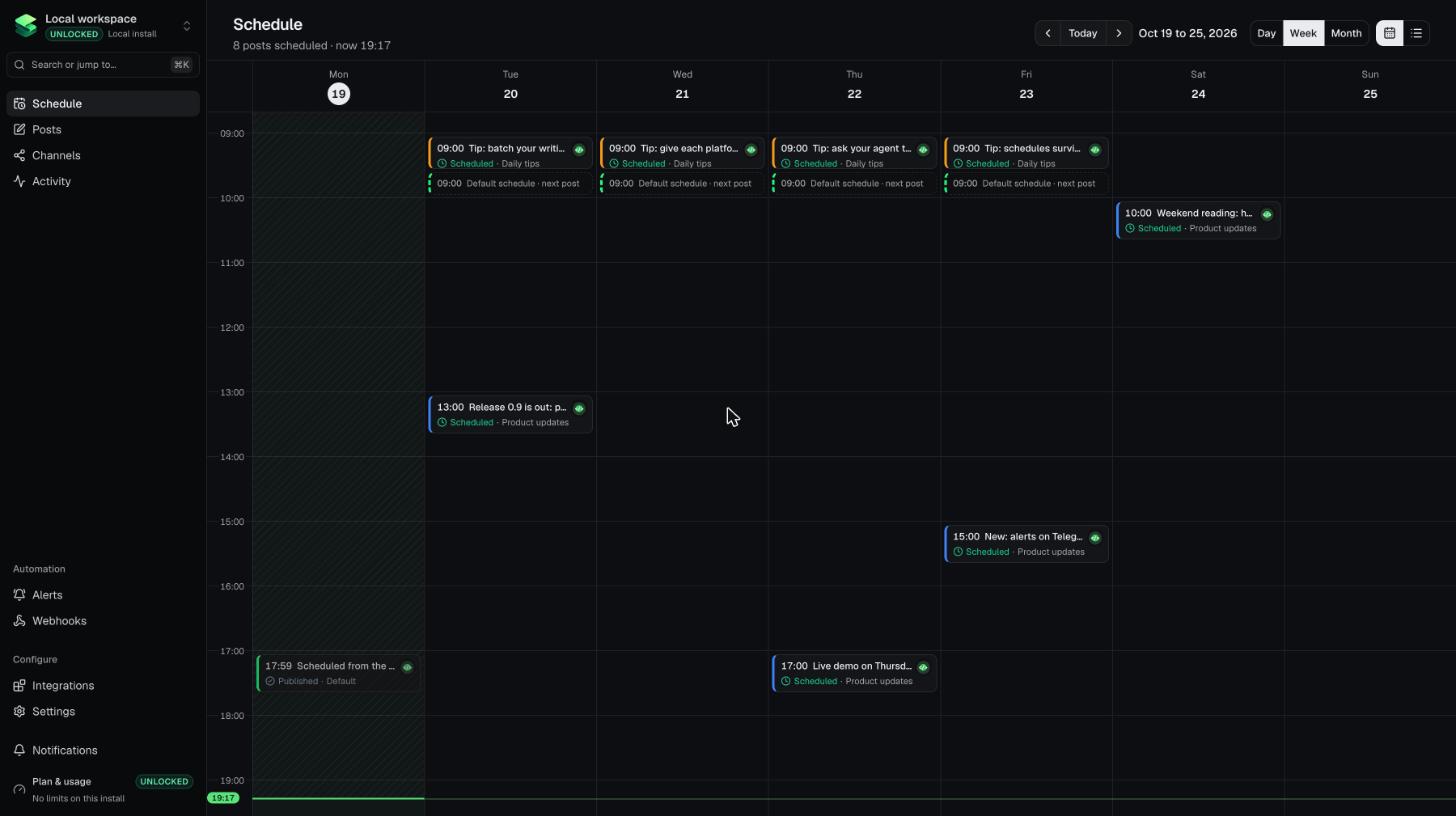The width and height of the screenshot is (1456, 816).
Task: Open Notifications in the sidebar
Action: 103,751
